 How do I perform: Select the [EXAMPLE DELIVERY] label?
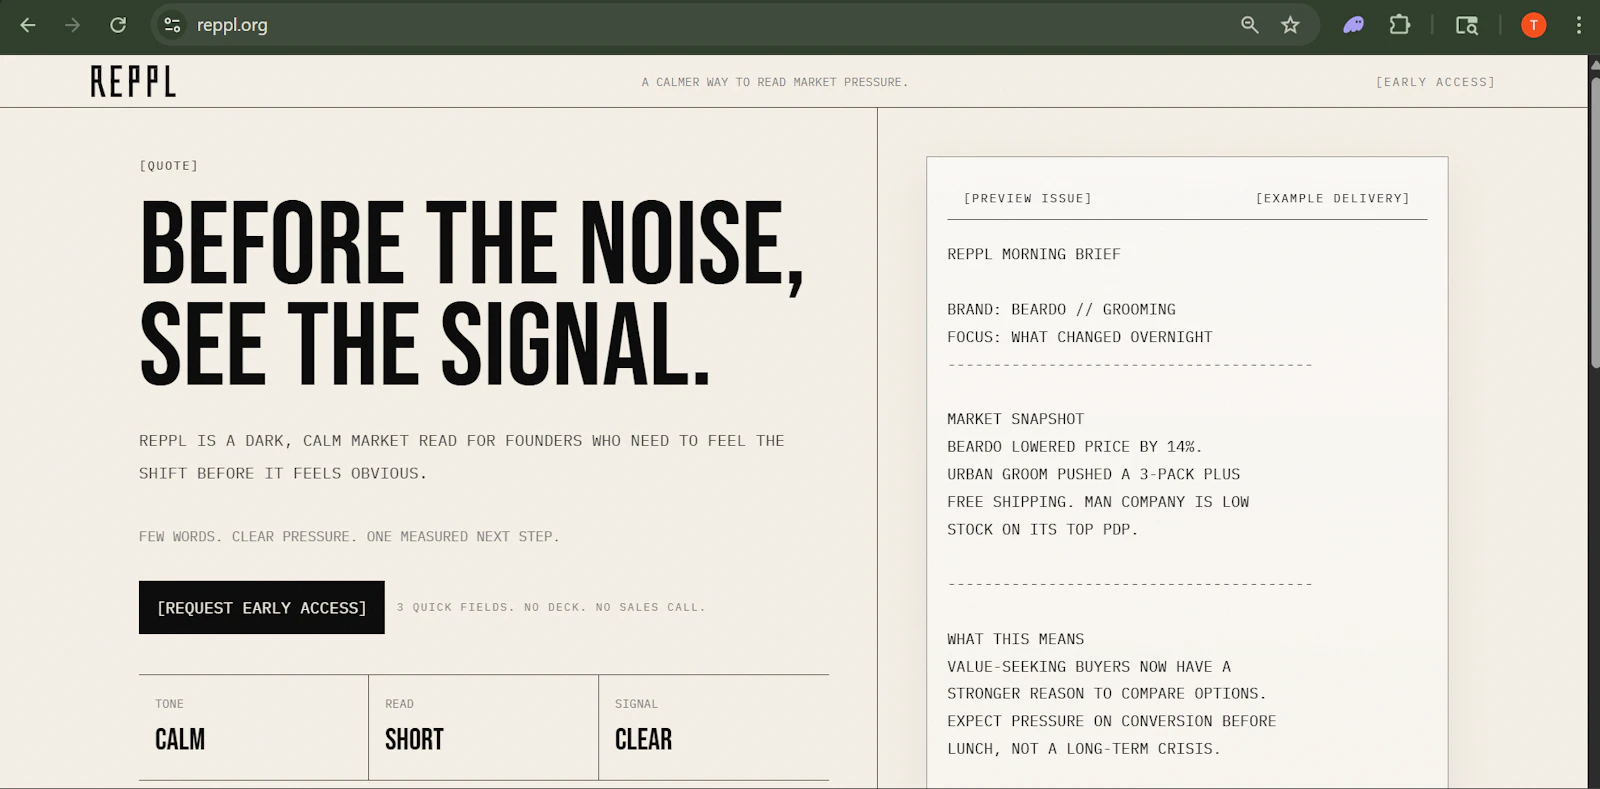click(1332, 198)
